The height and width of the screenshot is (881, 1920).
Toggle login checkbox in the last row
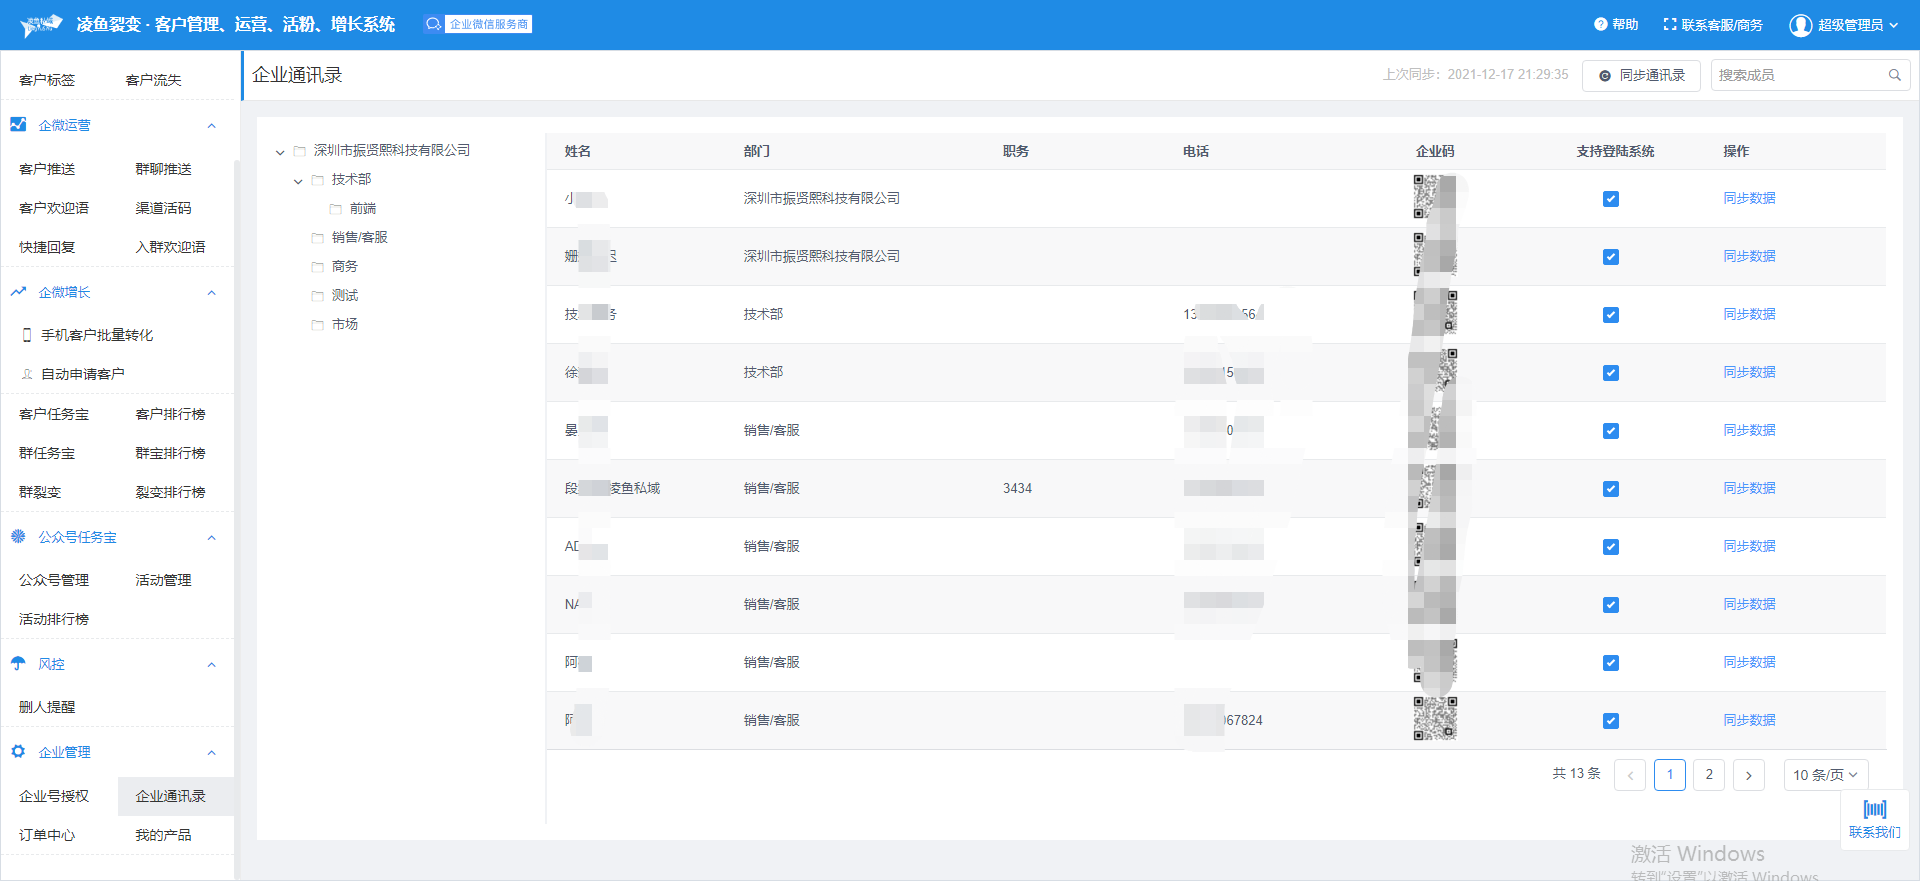[1610, 721]
